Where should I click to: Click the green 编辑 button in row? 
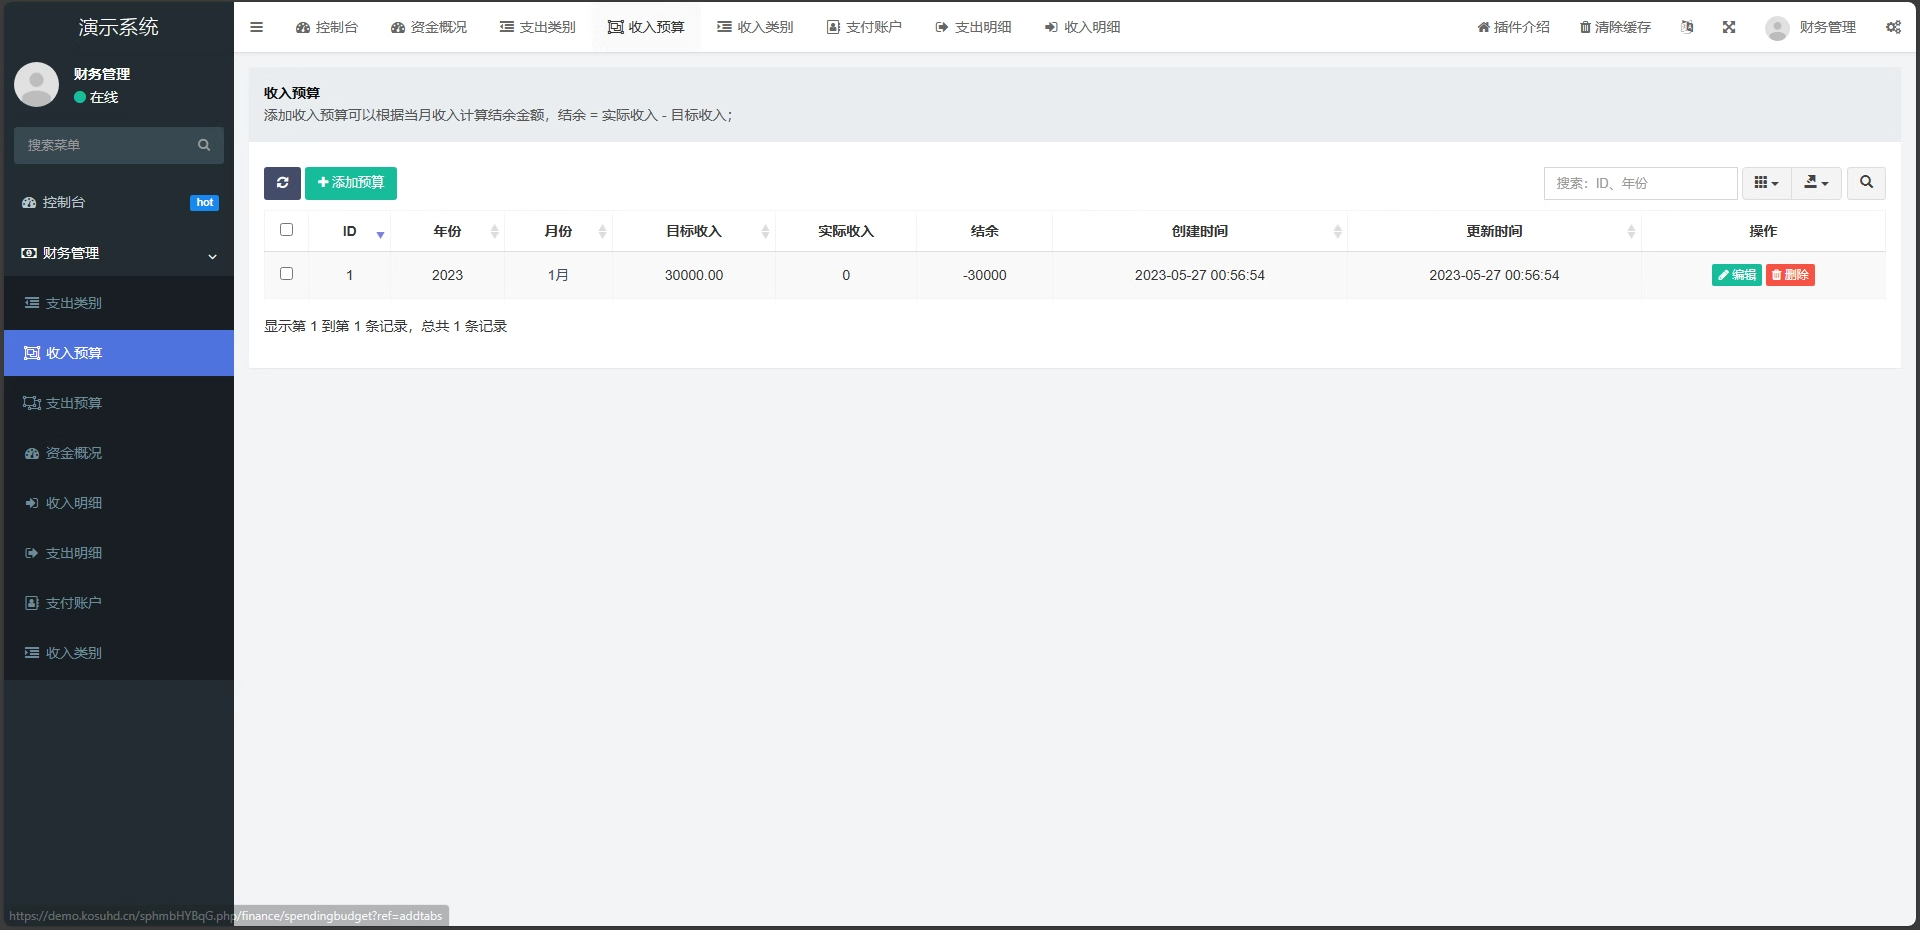tap(1736, 275)
